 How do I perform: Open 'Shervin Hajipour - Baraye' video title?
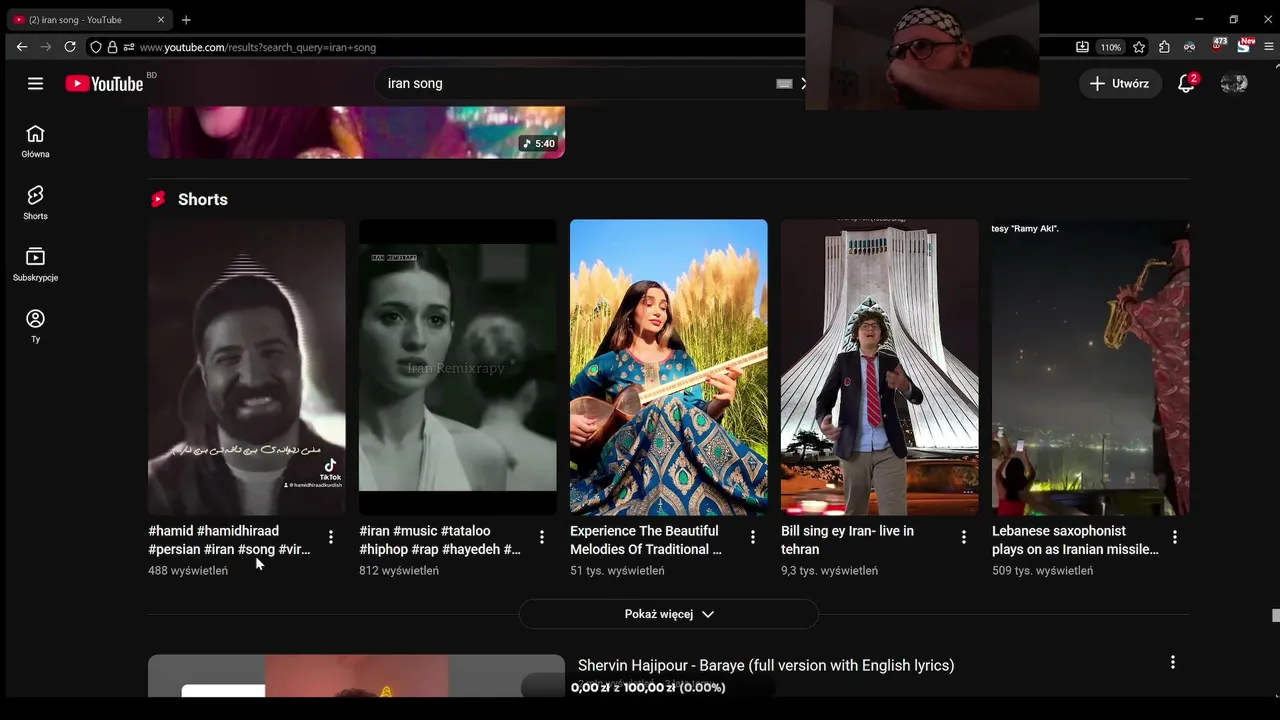[766, 665]
